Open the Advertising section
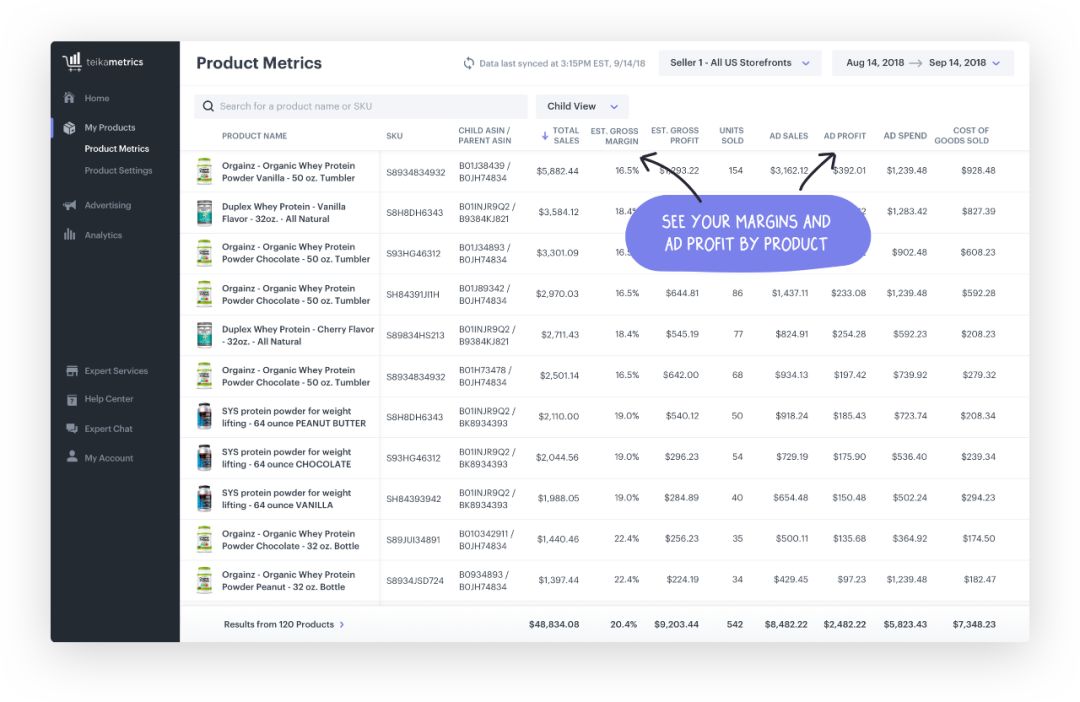This screenshot has width=1080, height=702. click(x=107, y=205)
